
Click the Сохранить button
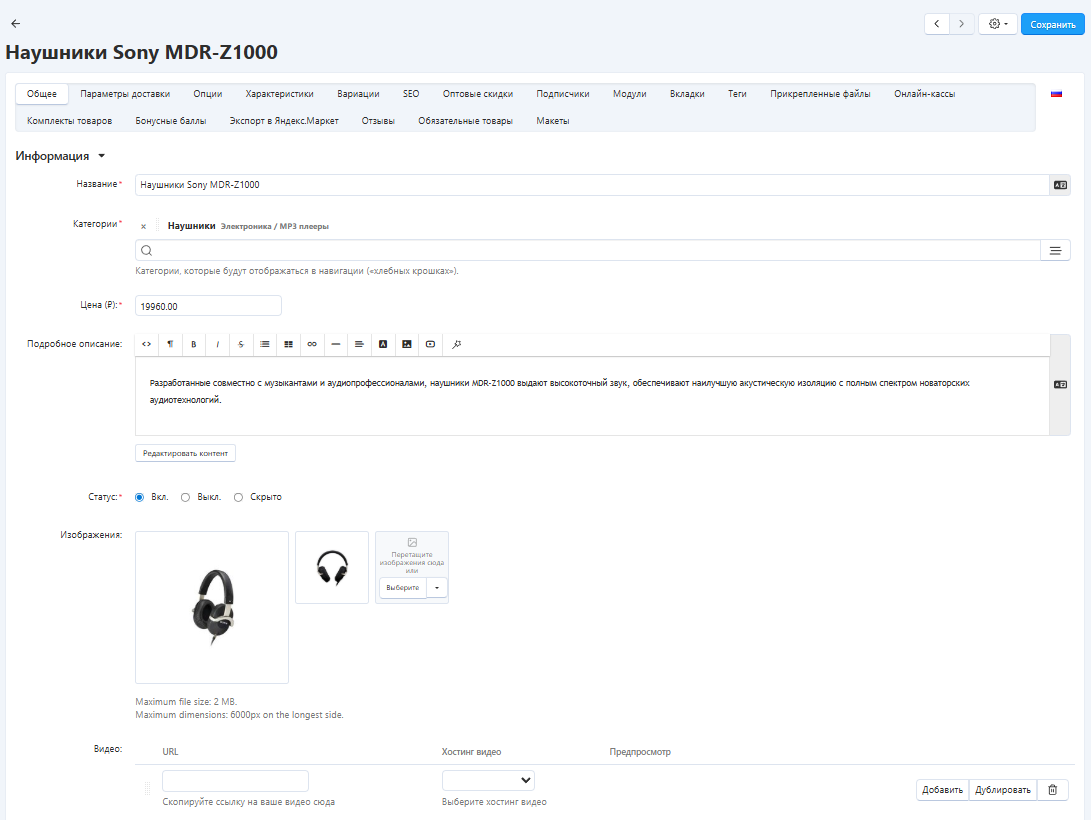pos(1052,24)
